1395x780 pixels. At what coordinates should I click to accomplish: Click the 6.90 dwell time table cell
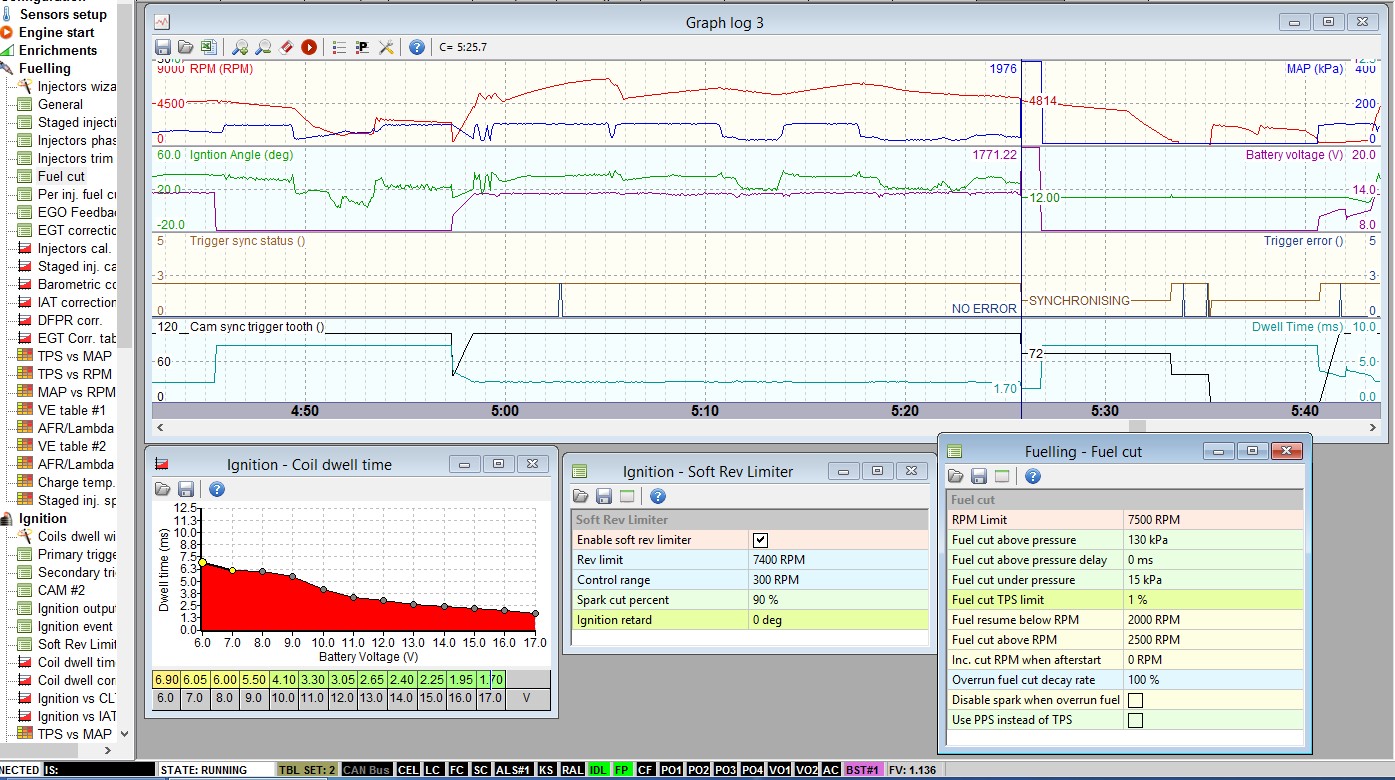click(x=167, y=680)
